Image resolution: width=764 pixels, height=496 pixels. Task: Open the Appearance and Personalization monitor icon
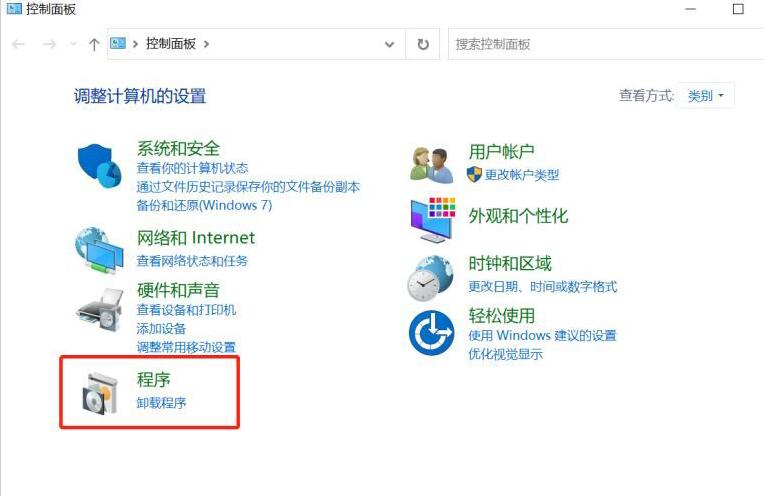(433, 220)
